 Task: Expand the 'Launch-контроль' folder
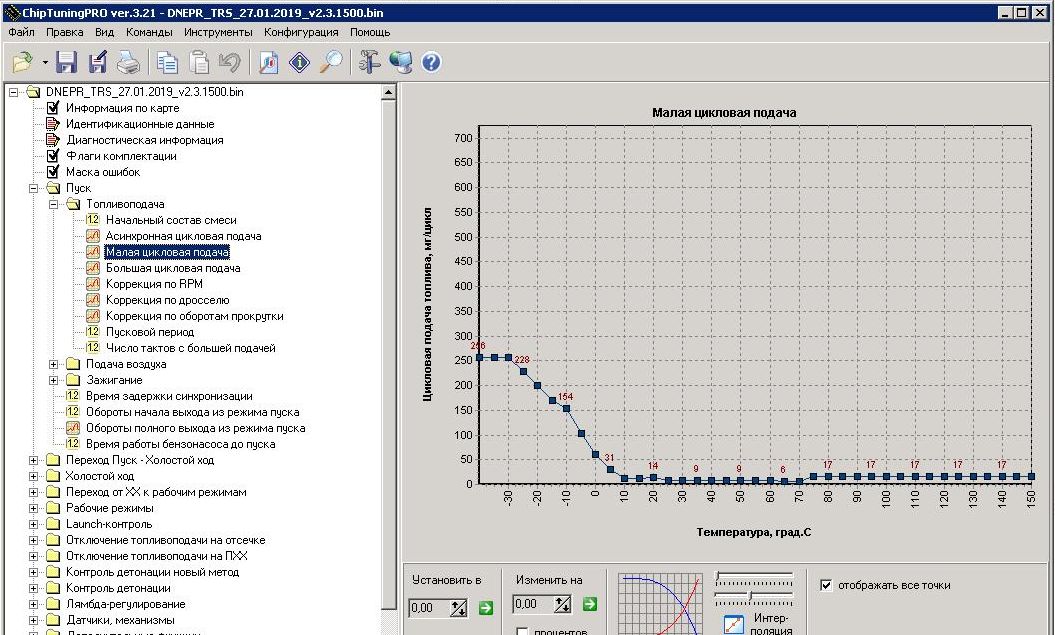(34, 524)
